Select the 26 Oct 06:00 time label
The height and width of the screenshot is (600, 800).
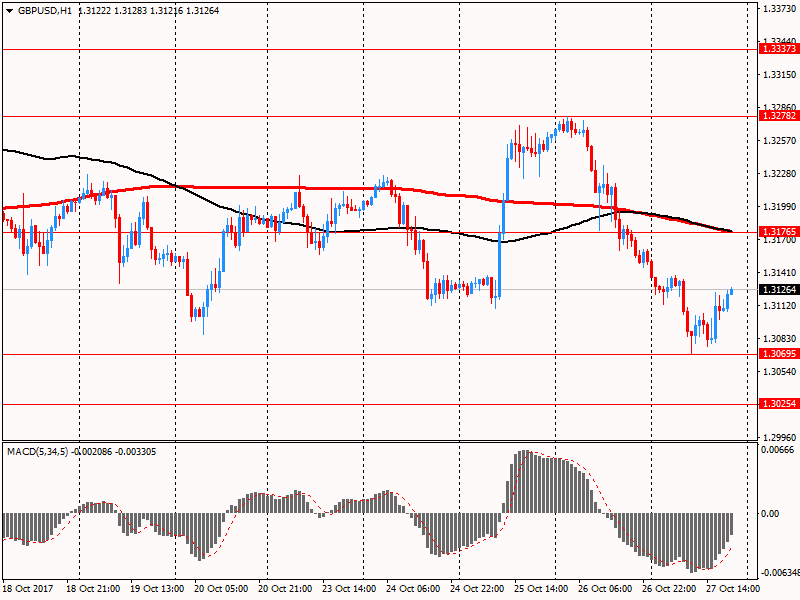[605, 588]
